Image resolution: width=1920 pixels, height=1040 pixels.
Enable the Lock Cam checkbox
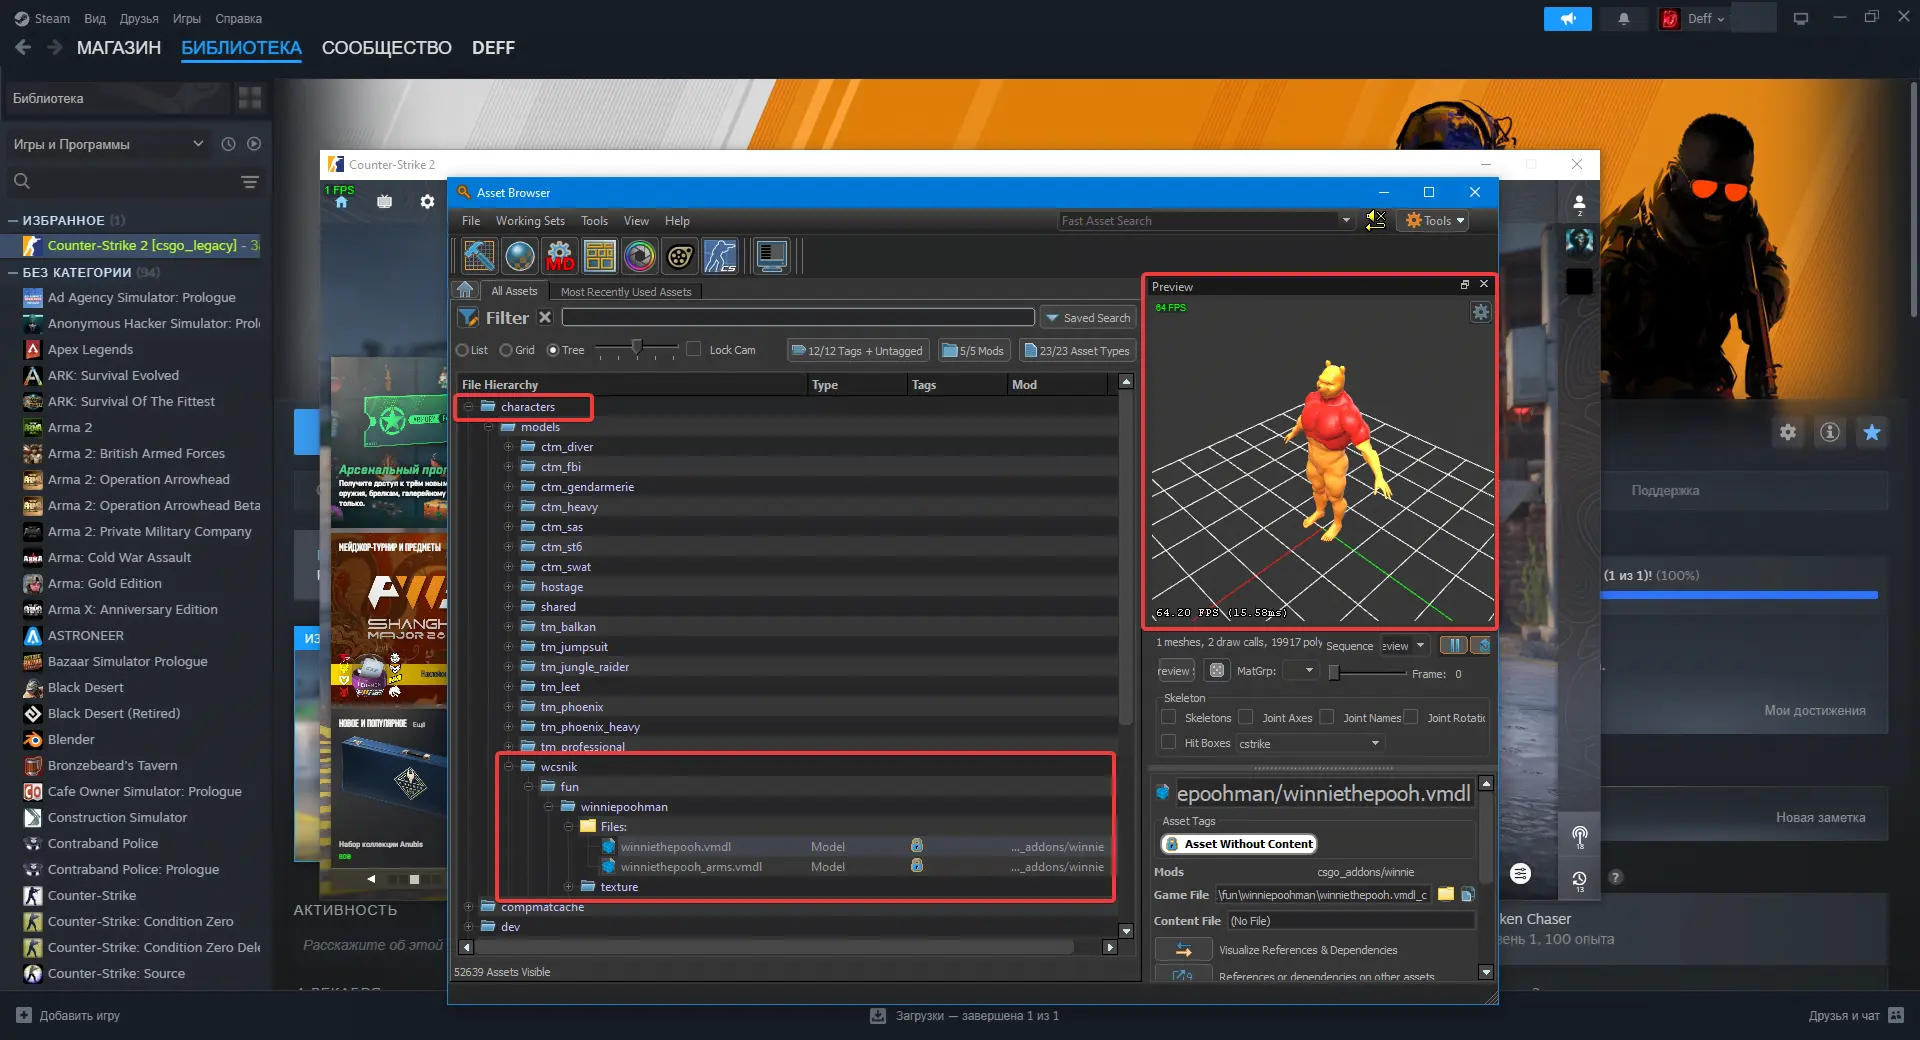(694, 349)
